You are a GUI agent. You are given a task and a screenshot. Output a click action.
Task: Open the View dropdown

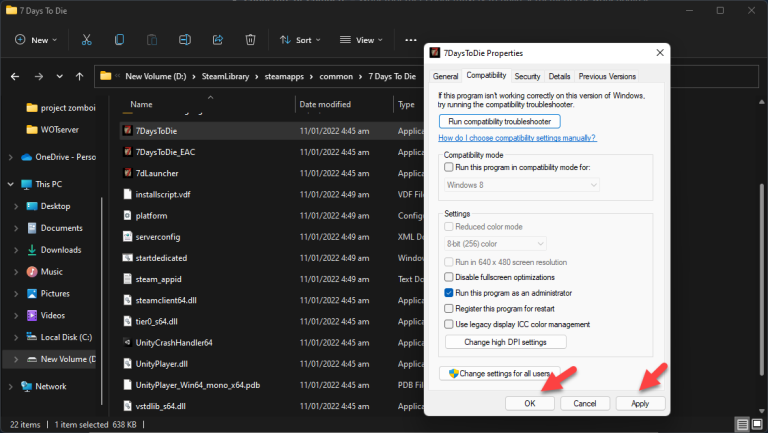coord(361,40)
